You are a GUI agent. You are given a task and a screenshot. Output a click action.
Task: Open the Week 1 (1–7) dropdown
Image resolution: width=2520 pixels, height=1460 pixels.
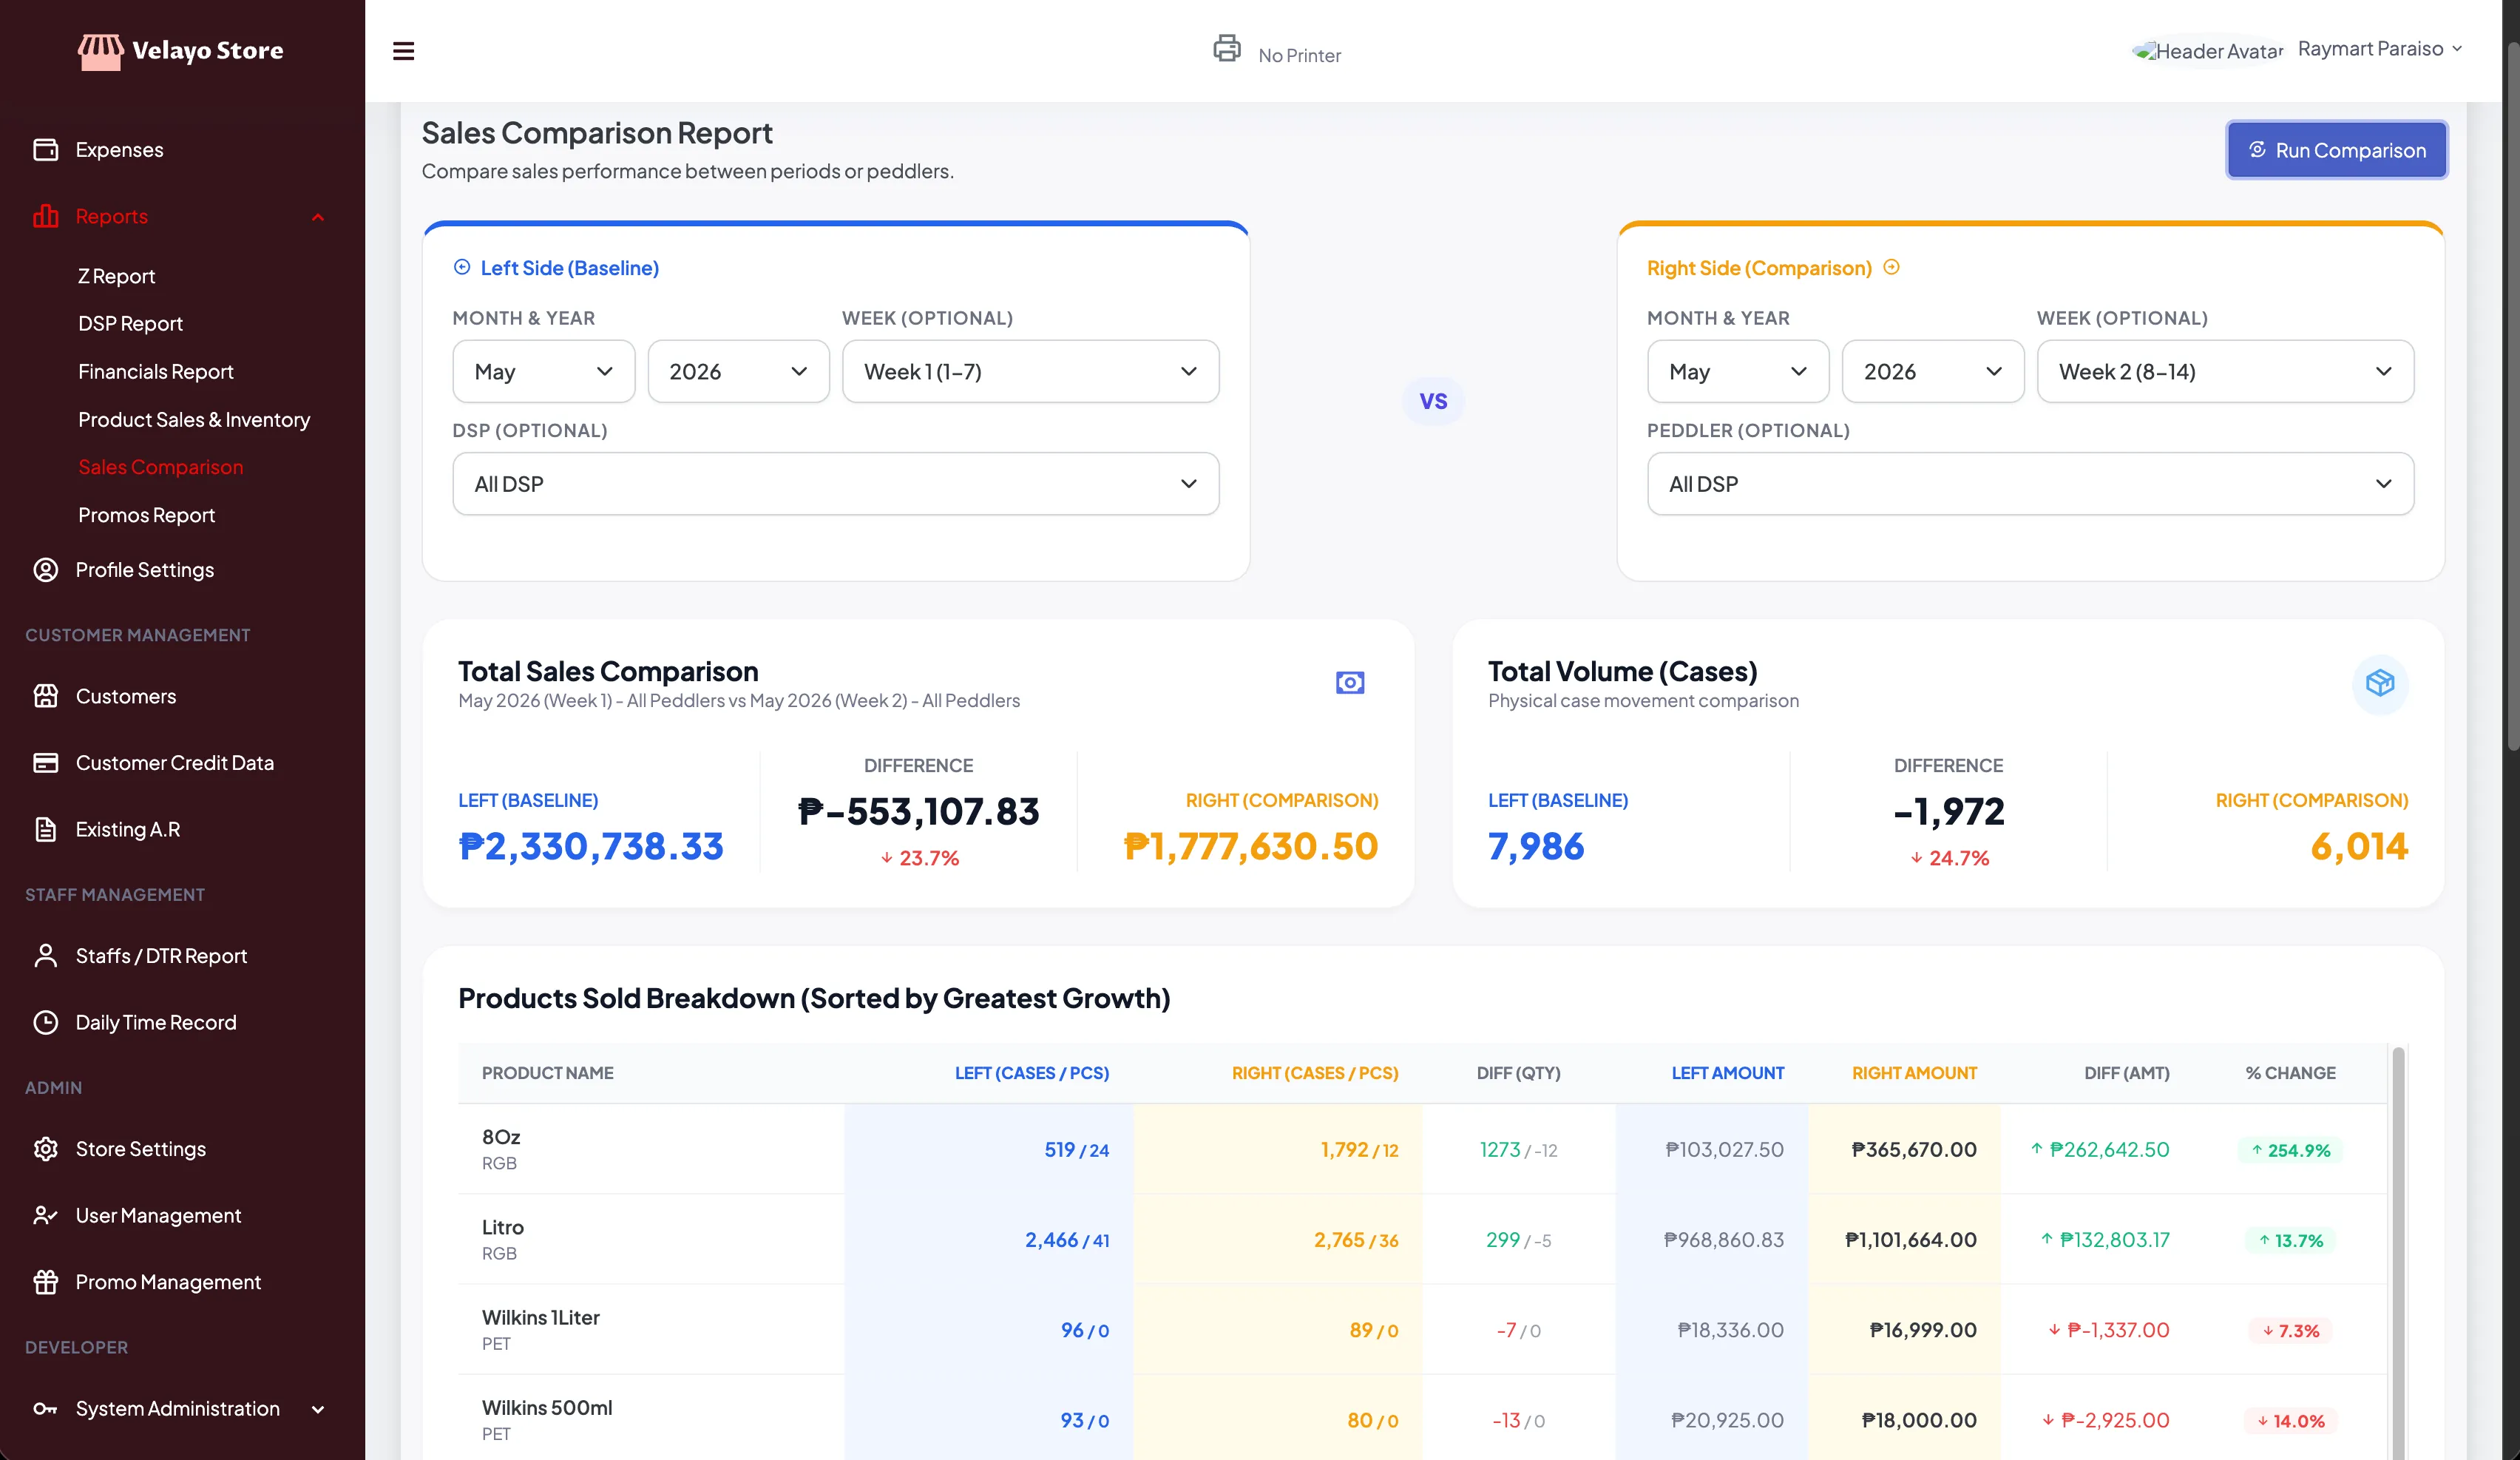click(1030, 372)
